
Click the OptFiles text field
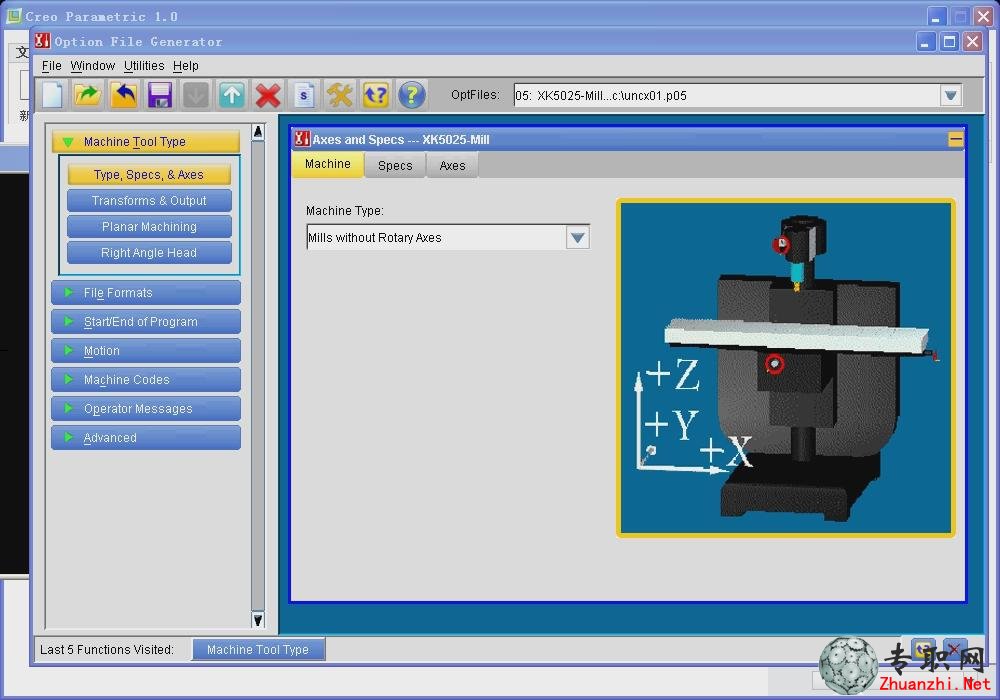point(726,96)
